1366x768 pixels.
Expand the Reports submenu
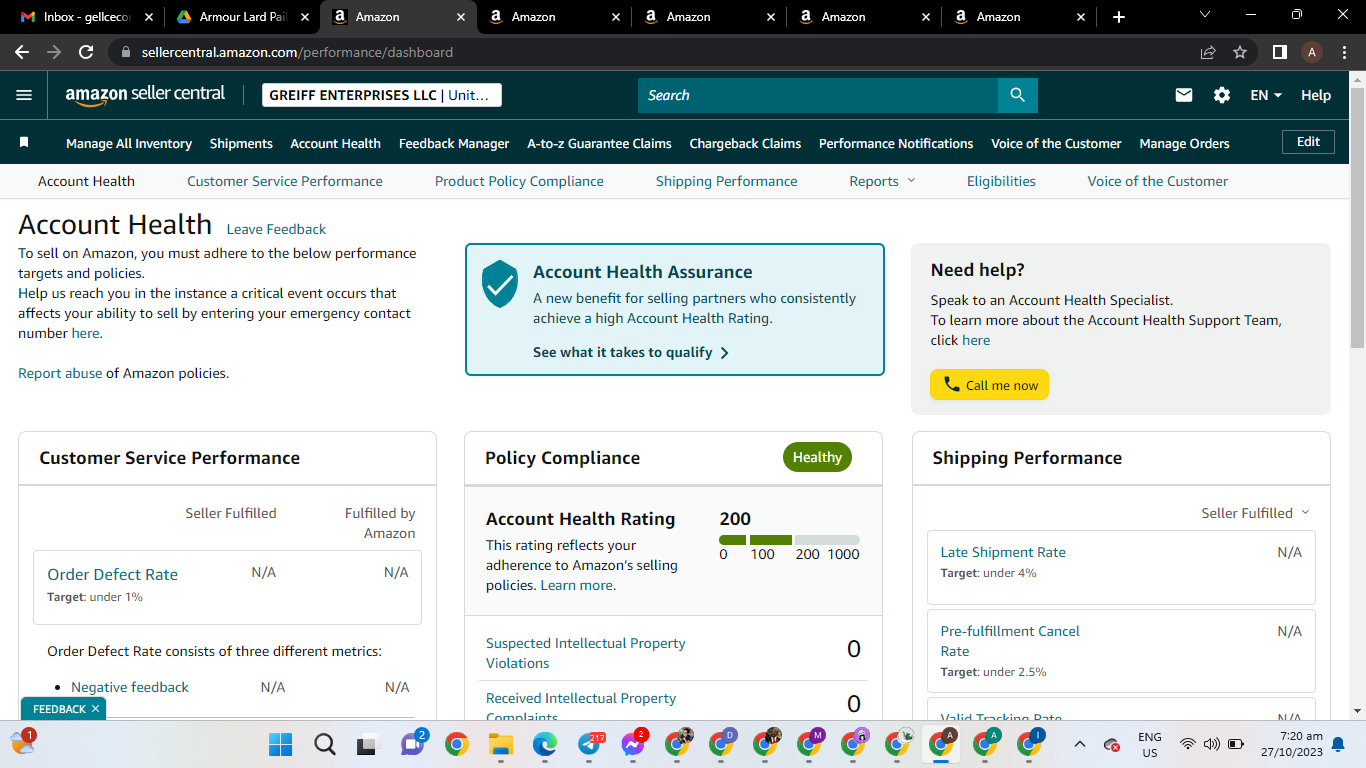[882, 181]
